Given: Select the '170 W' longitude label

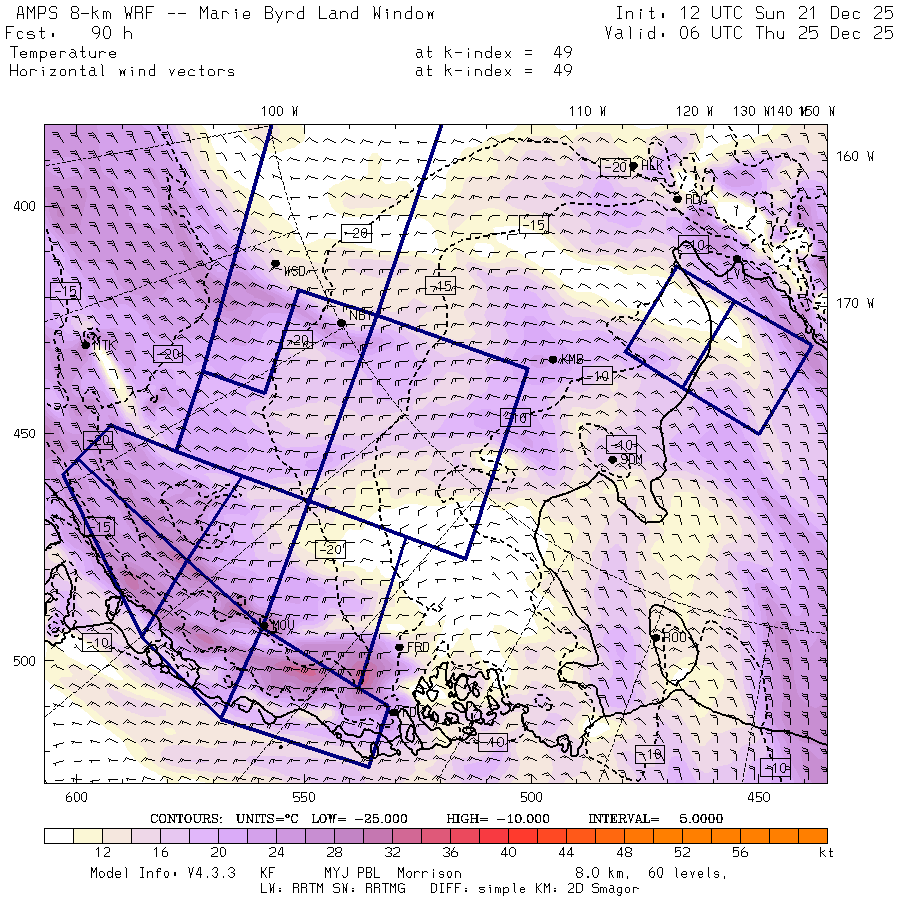Looking at the screenshot, I should (855, 303).
